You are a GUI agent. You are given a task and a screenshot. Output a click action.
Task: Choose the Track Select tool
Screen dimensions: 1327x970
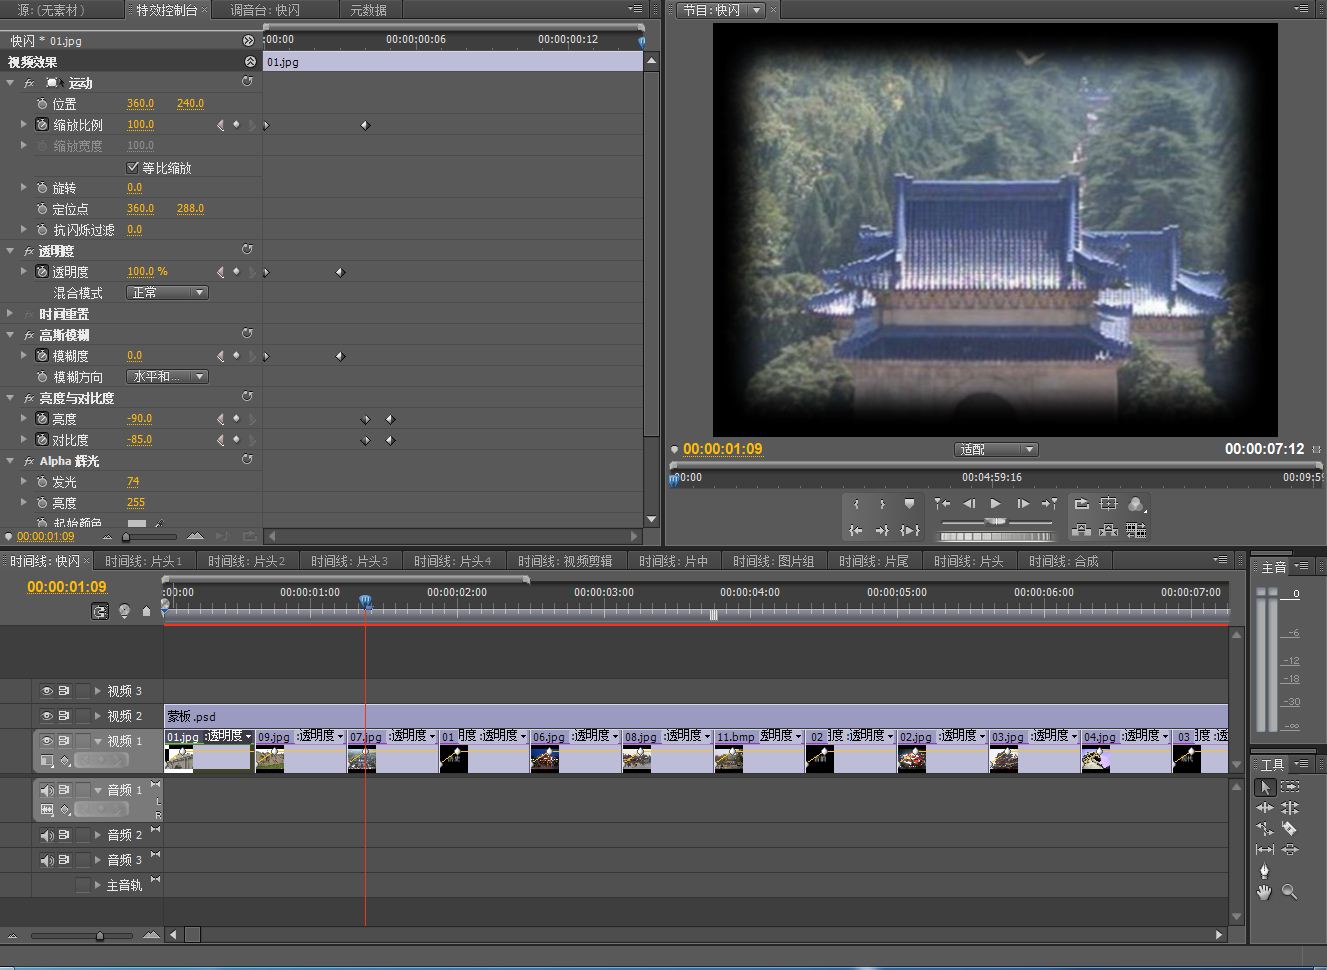point(1290,787)
